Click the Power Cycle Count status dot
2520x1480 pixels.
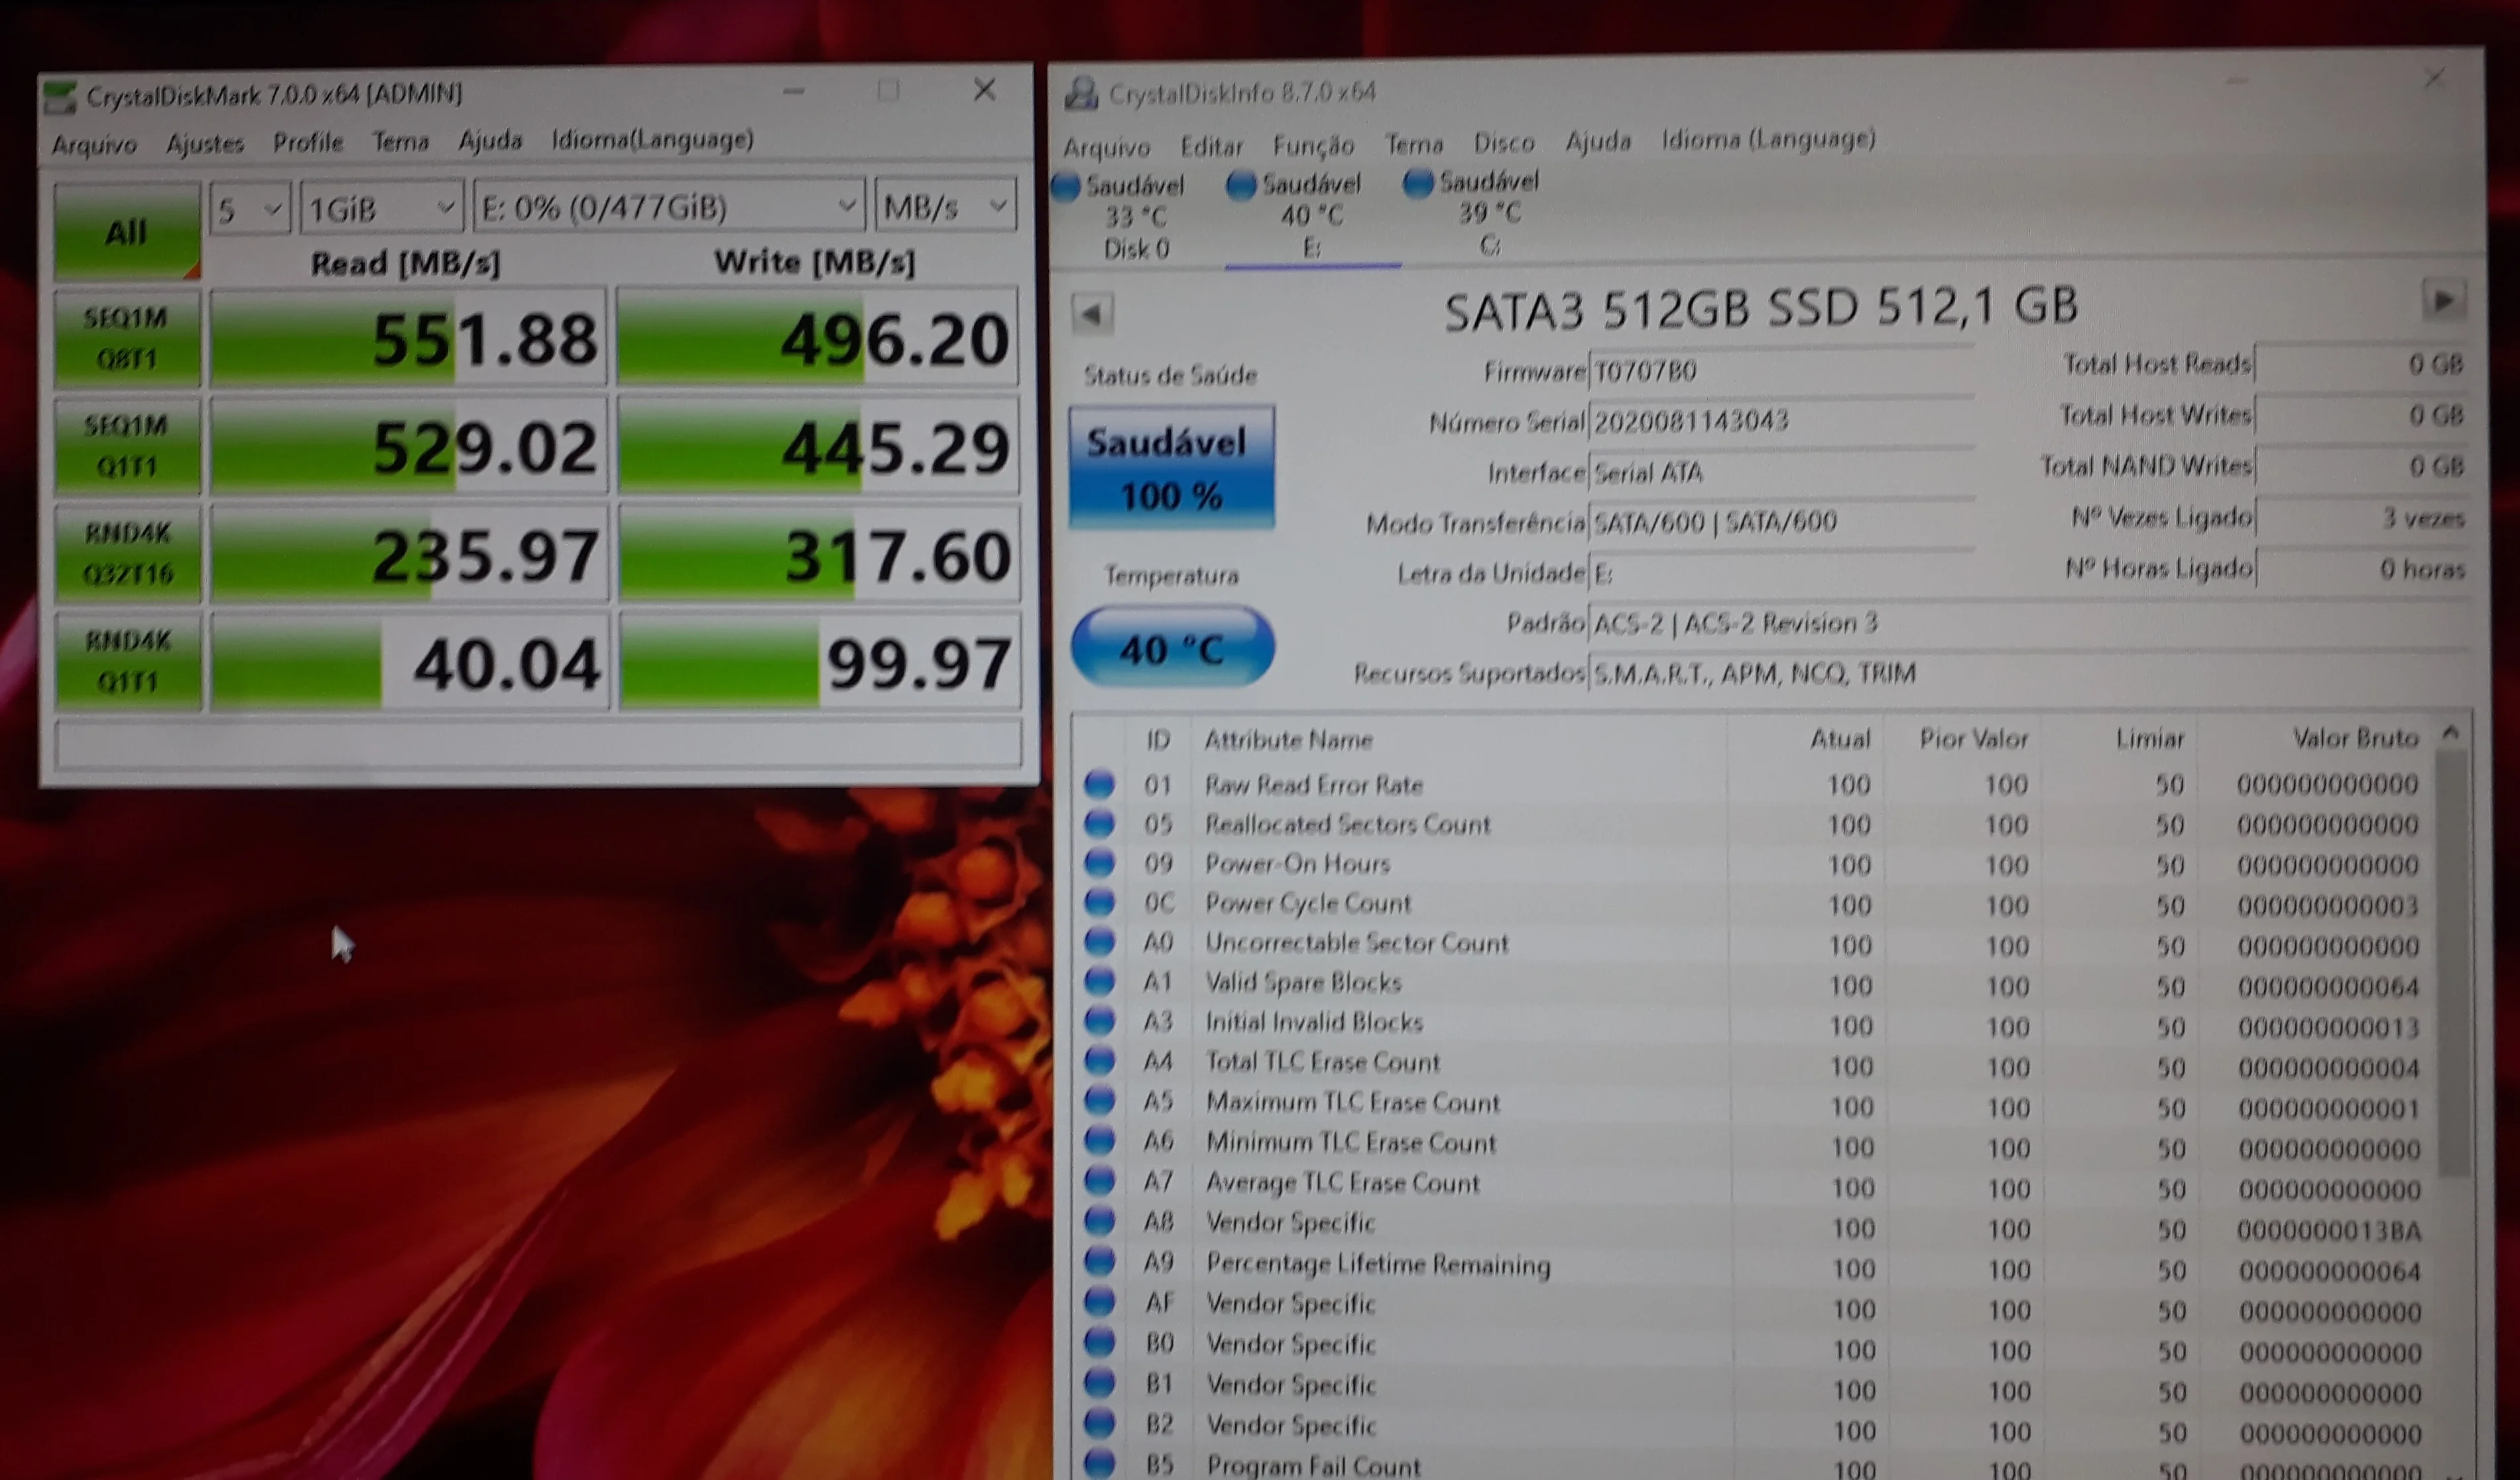point(1099,902)
